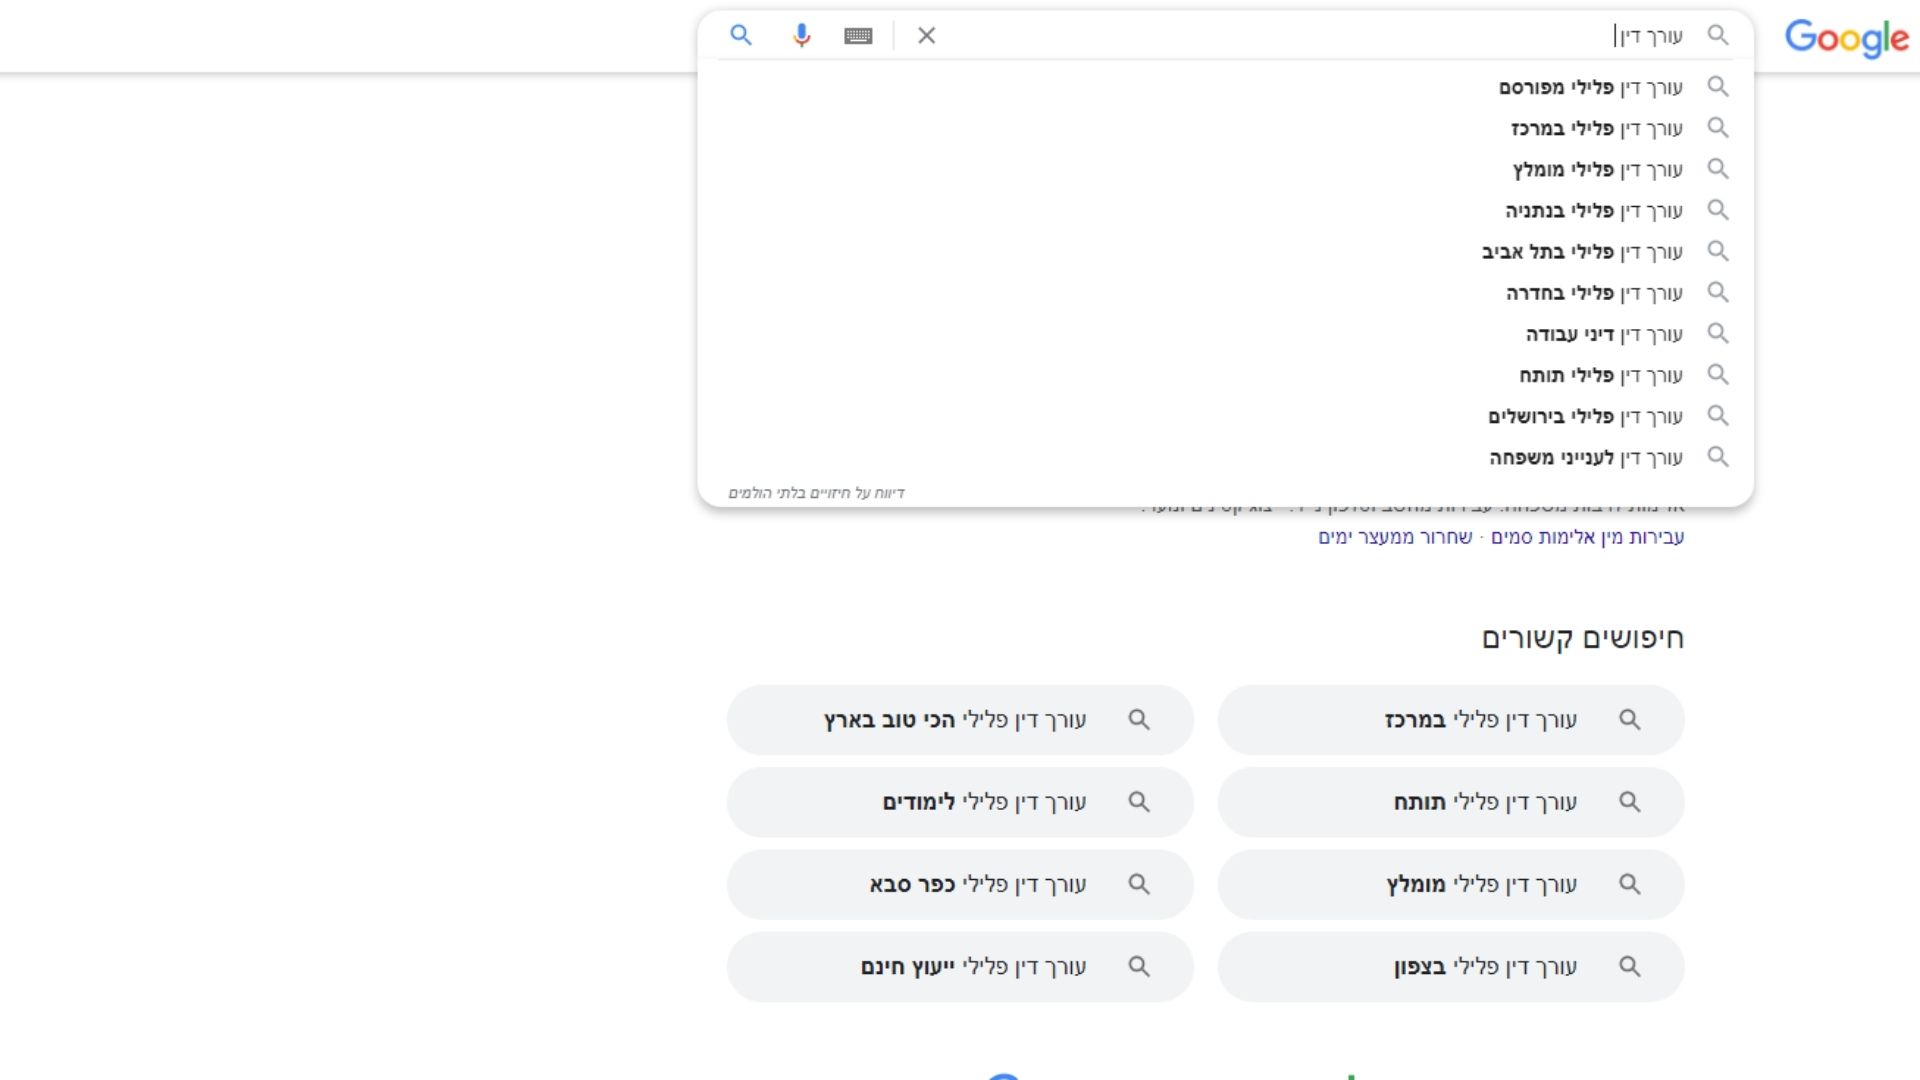Viewport: 1920px width, 1080px height.
Task: Click magnifier icon in ייעוץ חינם chip
Action: pyautogui.click(x=1139, y=967)
